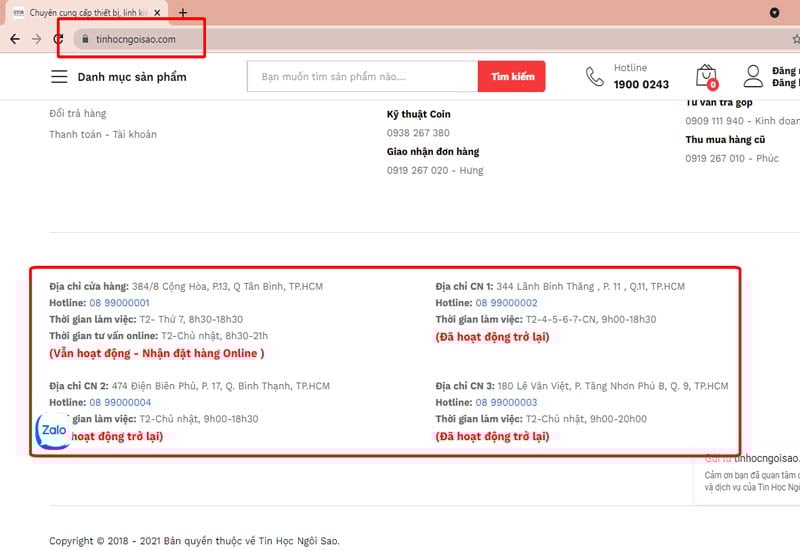Call hotline 08 99000002
Image resolution: width=800 pixels, height=550 pixels.
coord(507,303)
